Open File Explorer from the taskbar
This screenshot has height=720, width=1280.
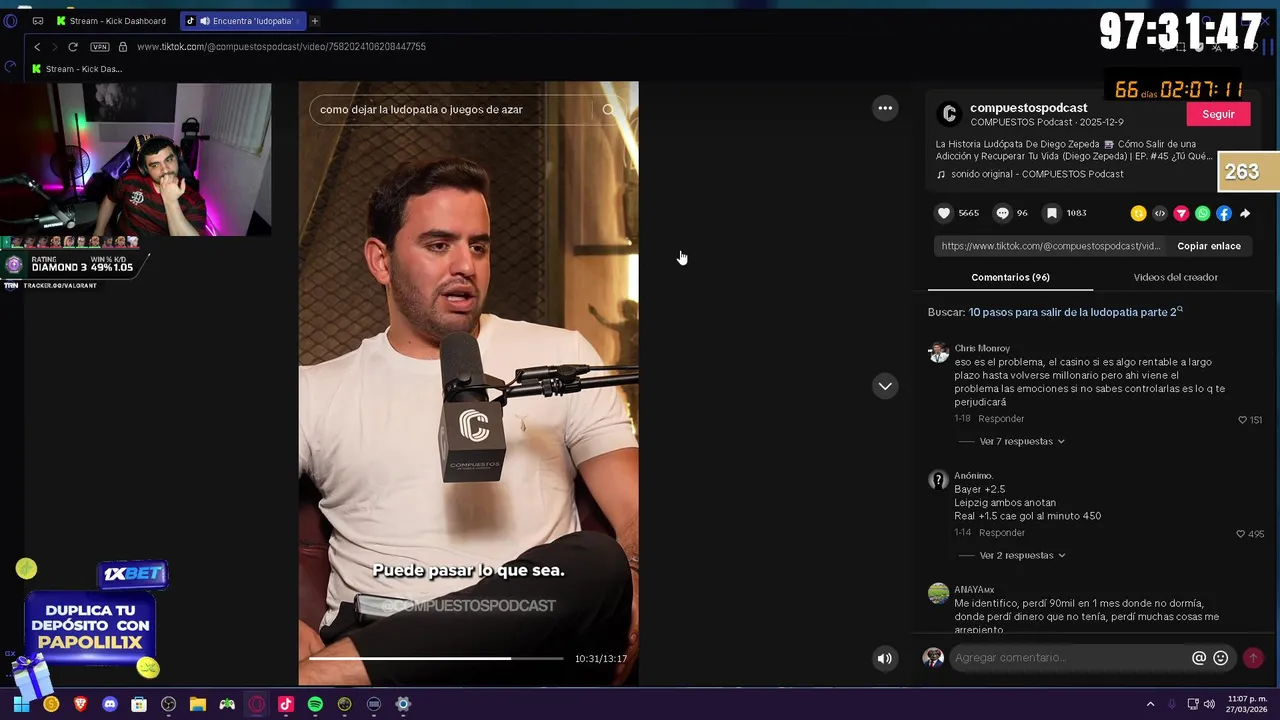click(198, 704)
